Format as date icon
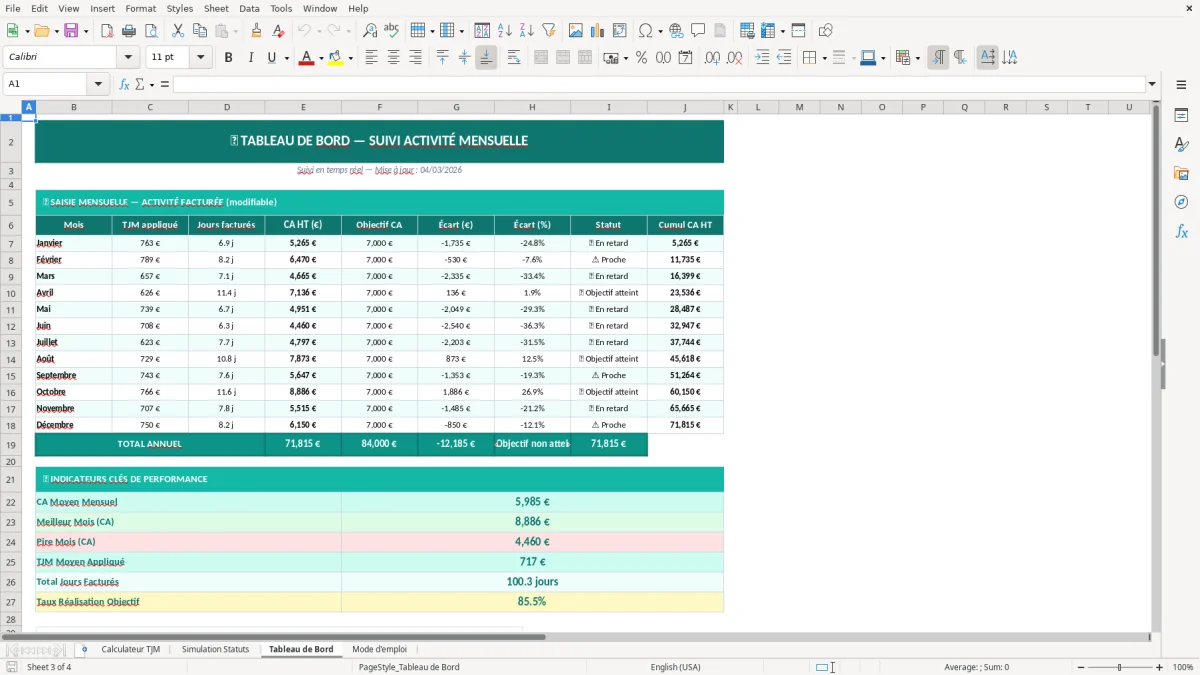This screenshot has width=1200, height=675. tap(685, 58)
